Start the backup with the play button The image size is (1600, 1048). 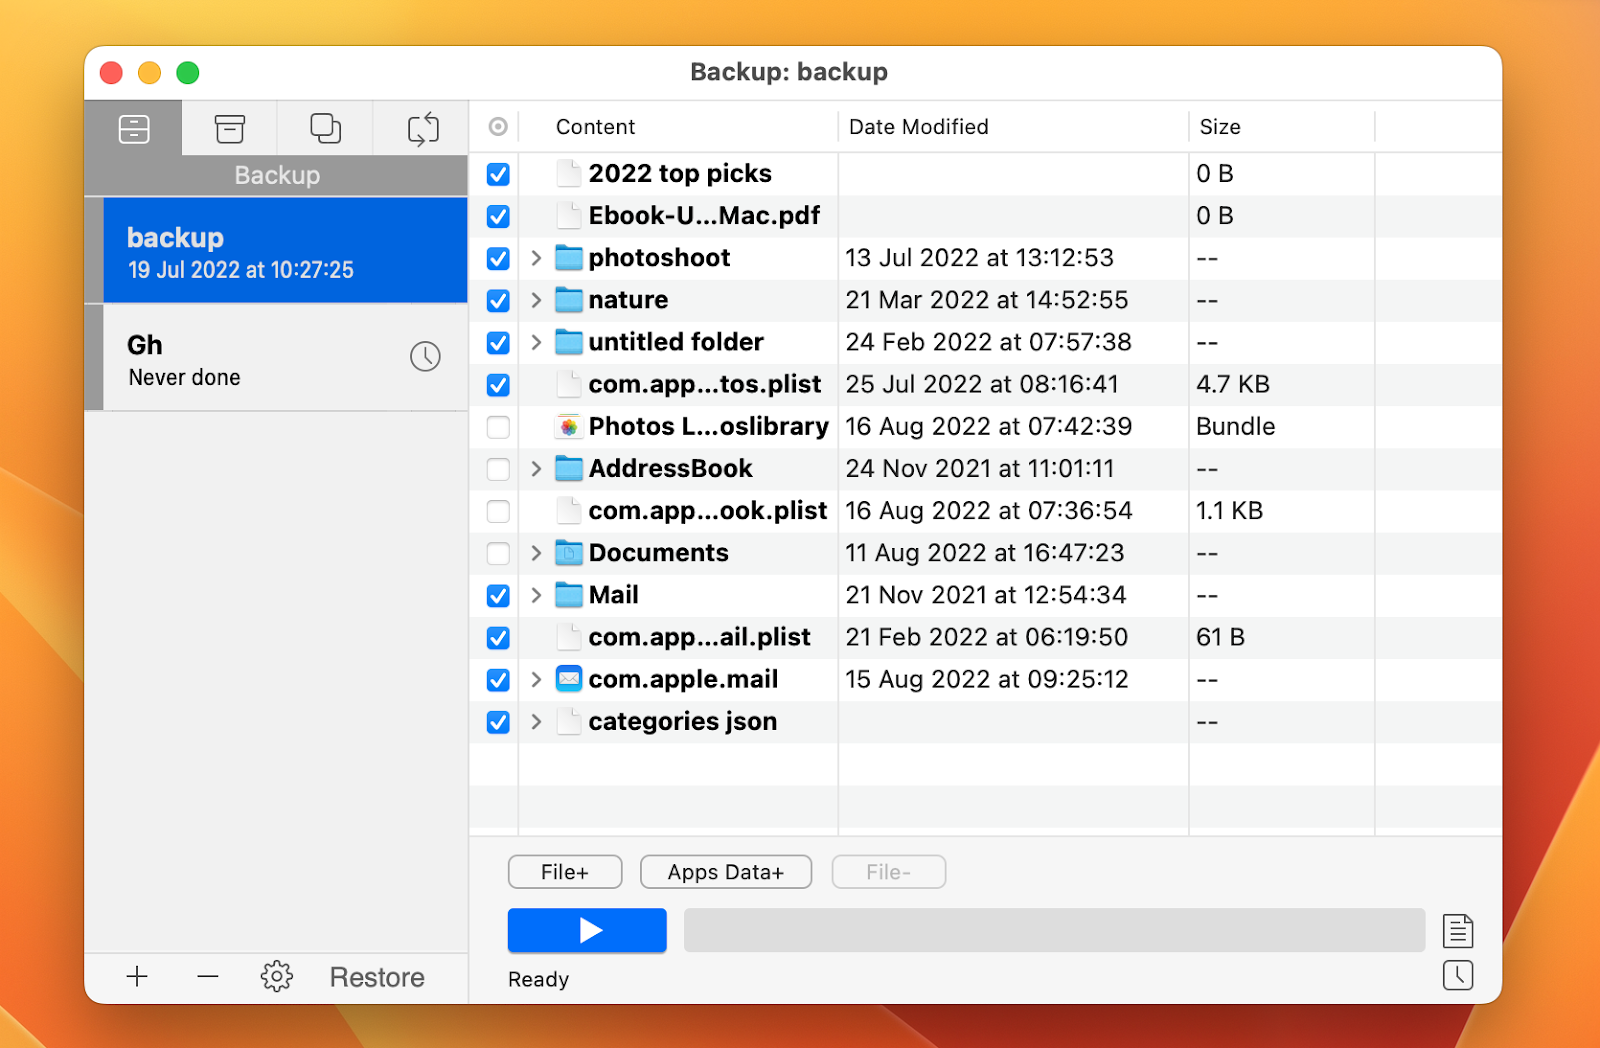(x=587, y=930)
